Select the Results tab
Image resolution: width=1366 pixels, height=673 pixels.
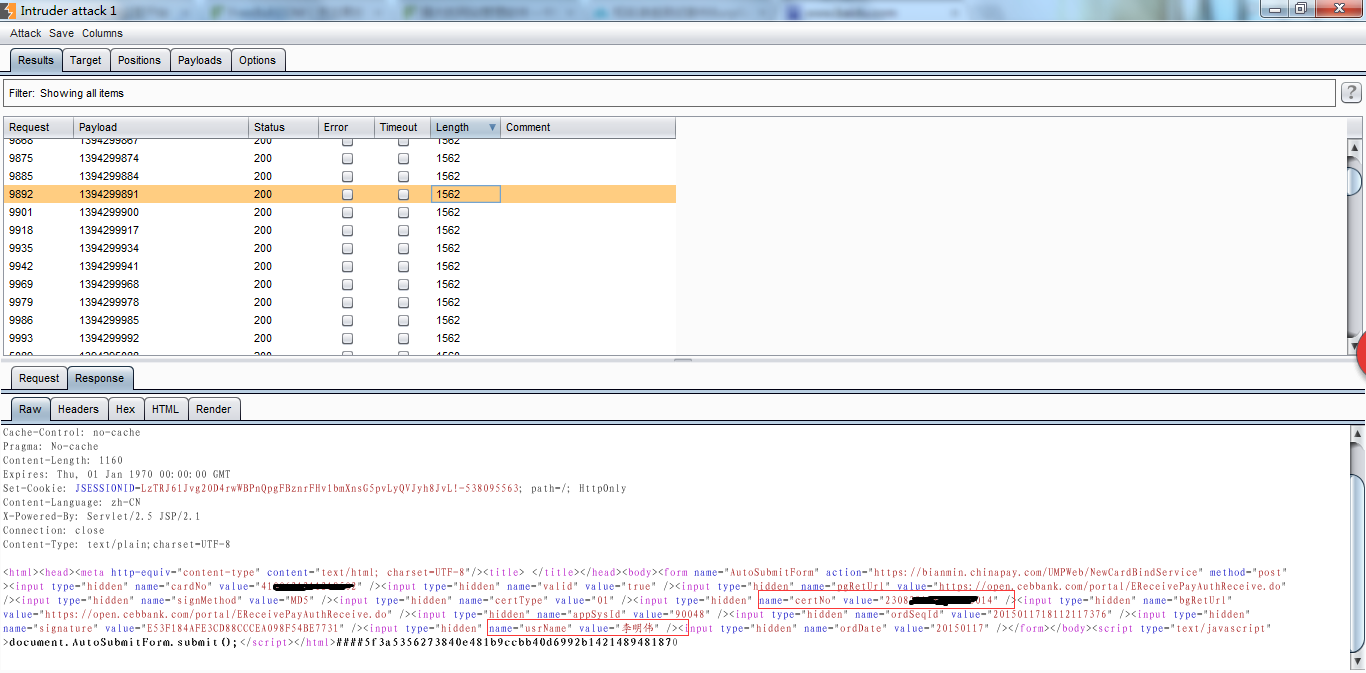coord(36,60)
